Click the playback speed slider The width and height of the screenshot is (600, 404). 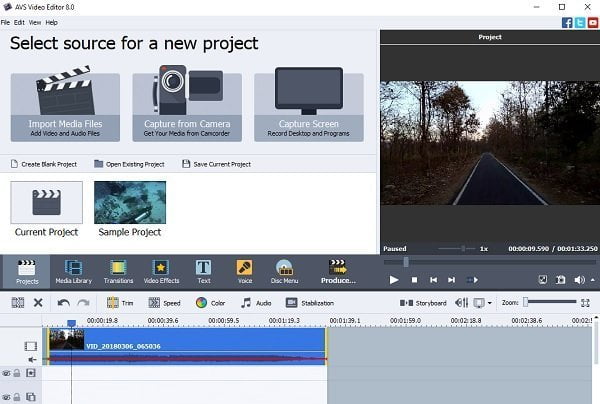click(457, 249)
